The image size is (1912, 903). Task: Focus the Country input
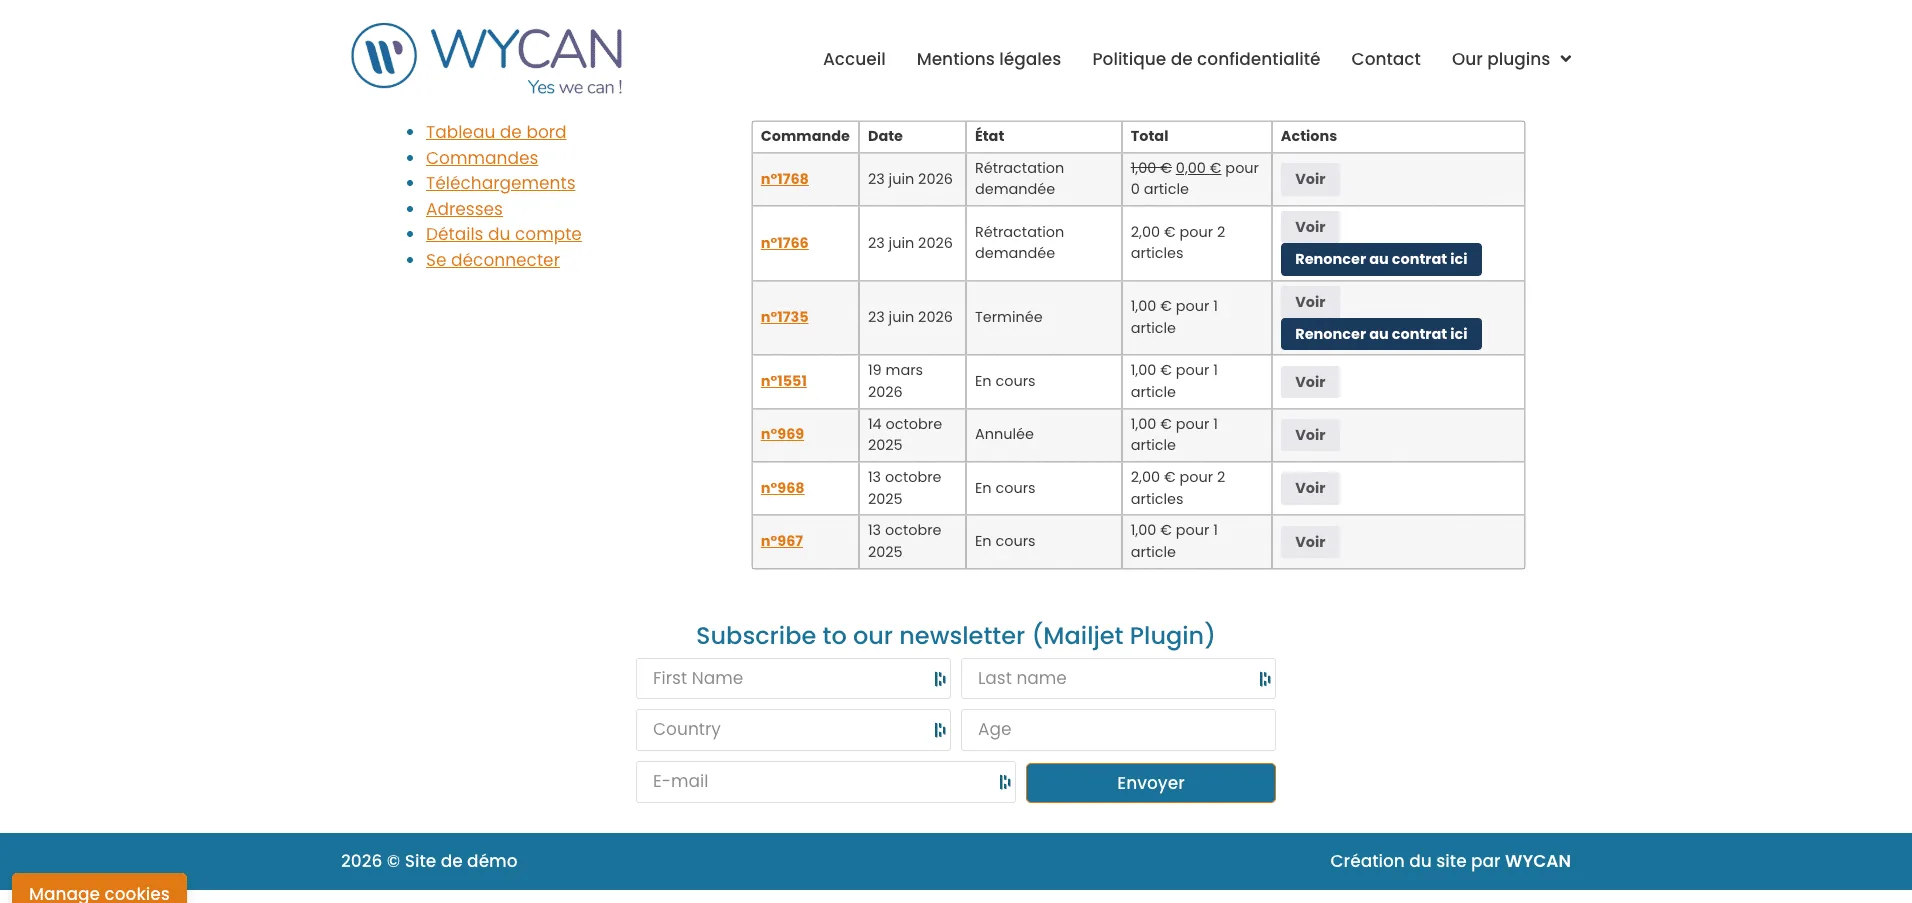coord(793,730)
